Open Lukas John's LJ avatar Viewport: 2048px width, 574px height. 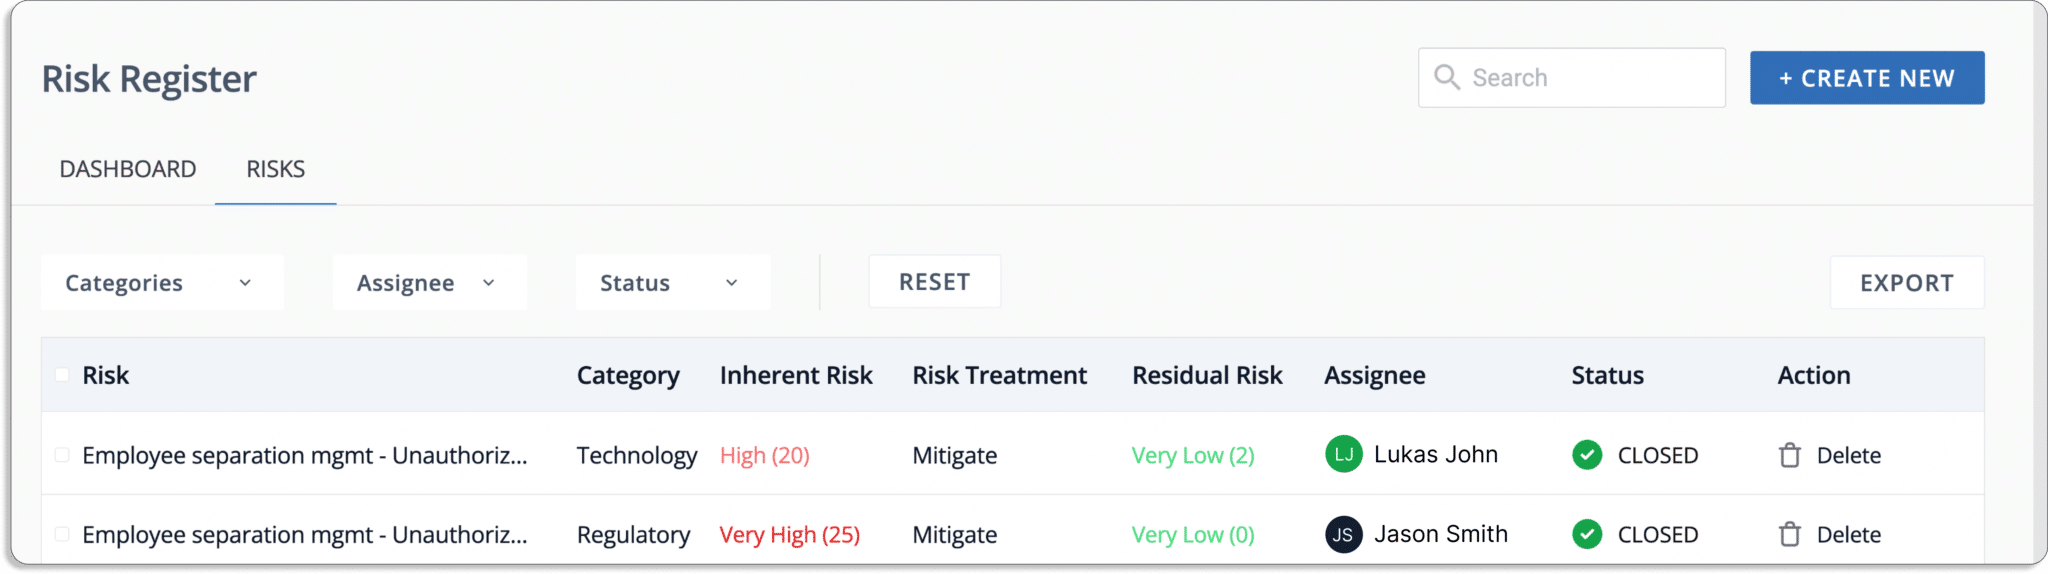(x=1344, y=454)
